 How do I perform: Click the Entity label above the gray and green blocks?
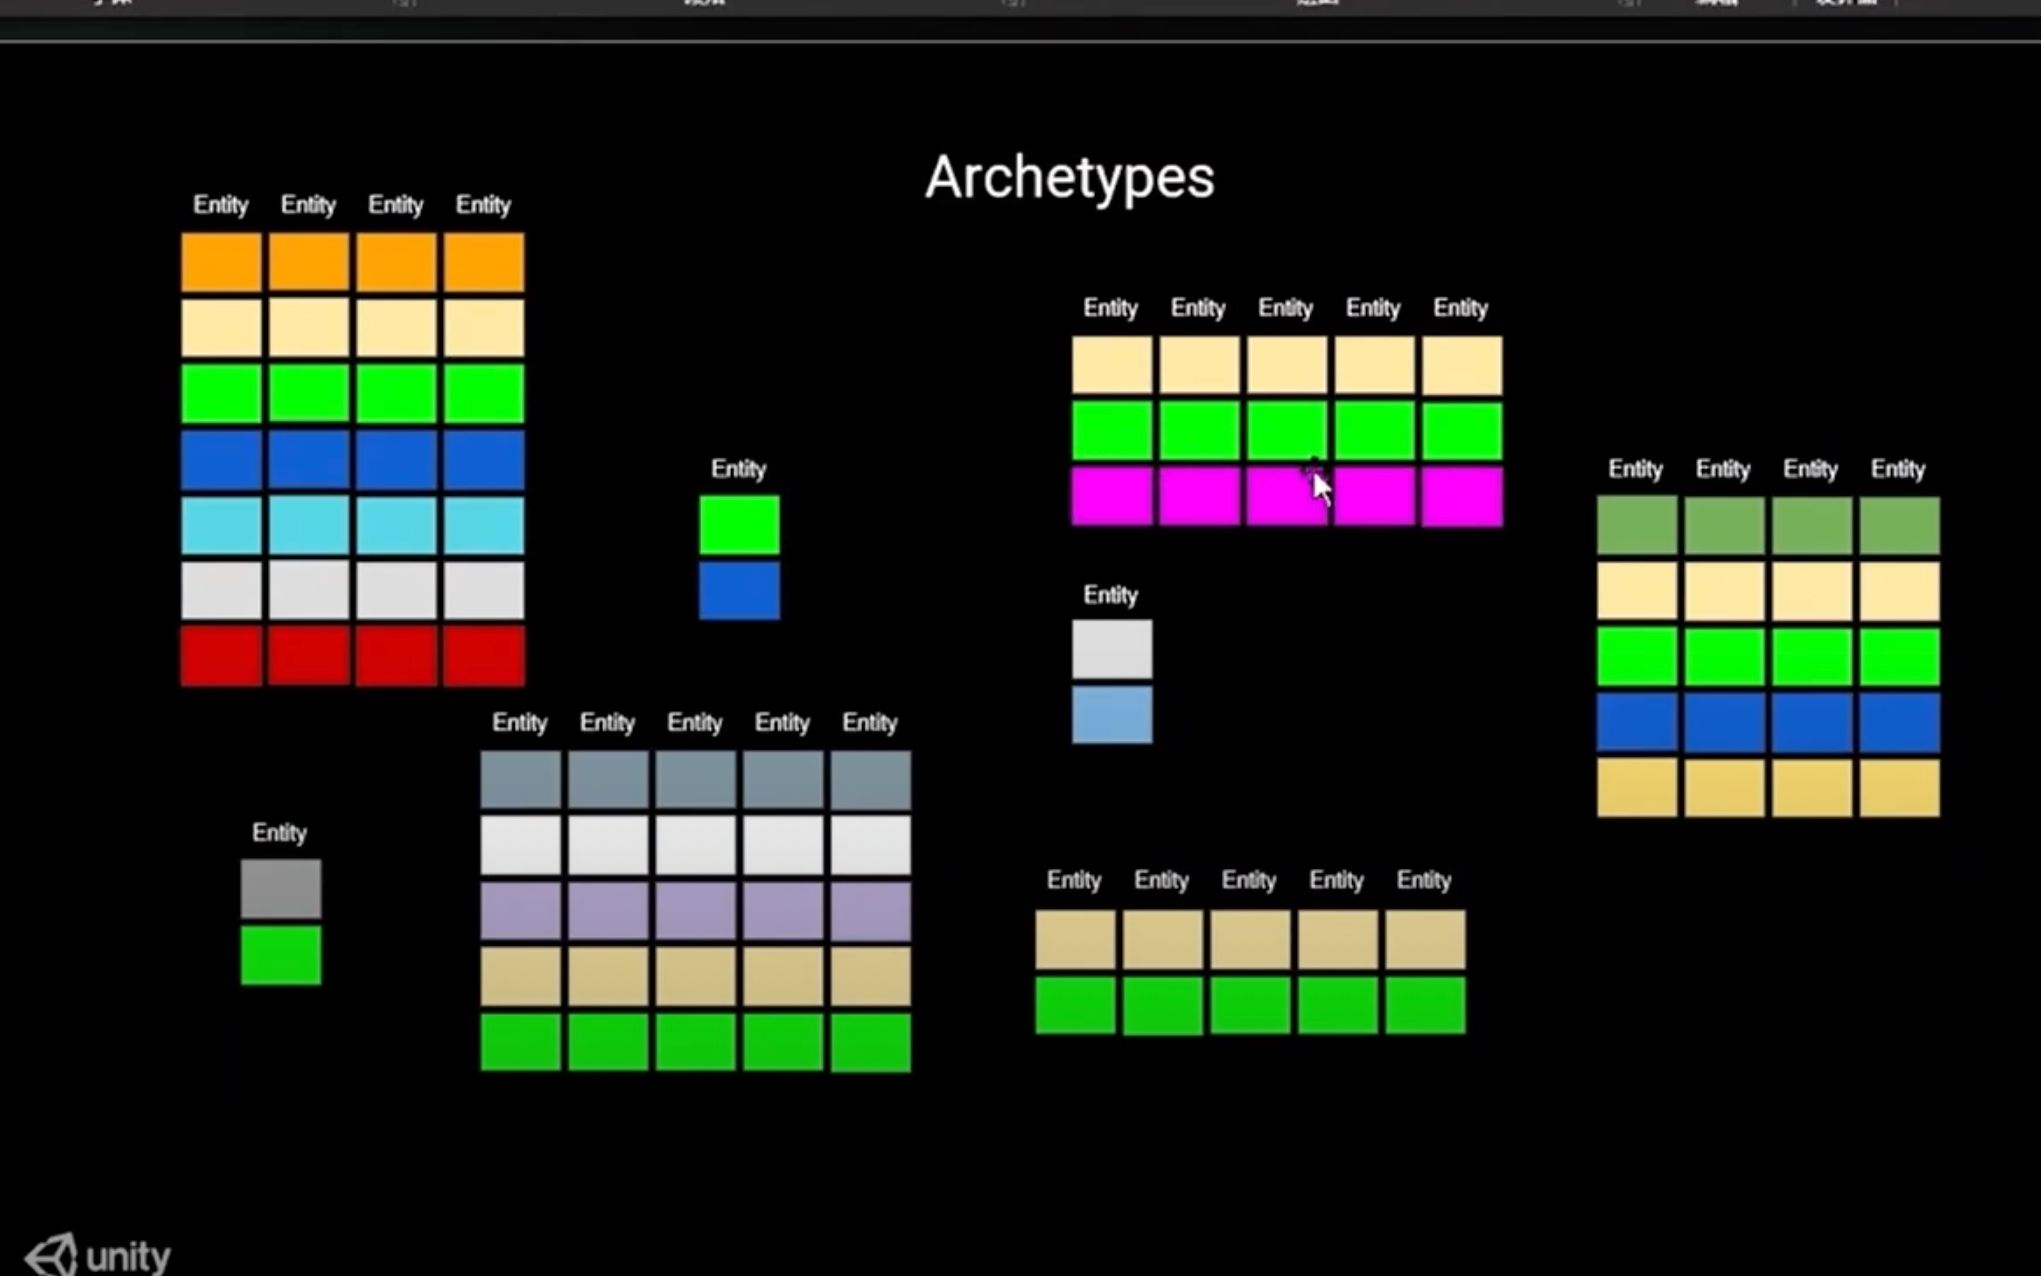[279, 833]
